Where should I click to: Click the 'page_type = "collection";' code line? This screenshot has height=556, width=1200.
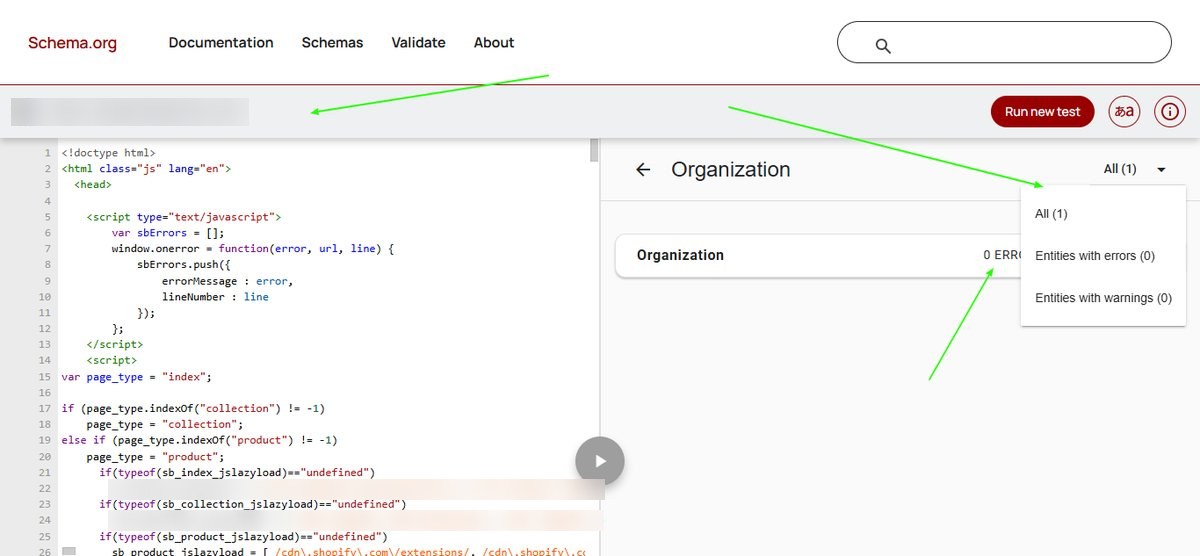[166, 425]
